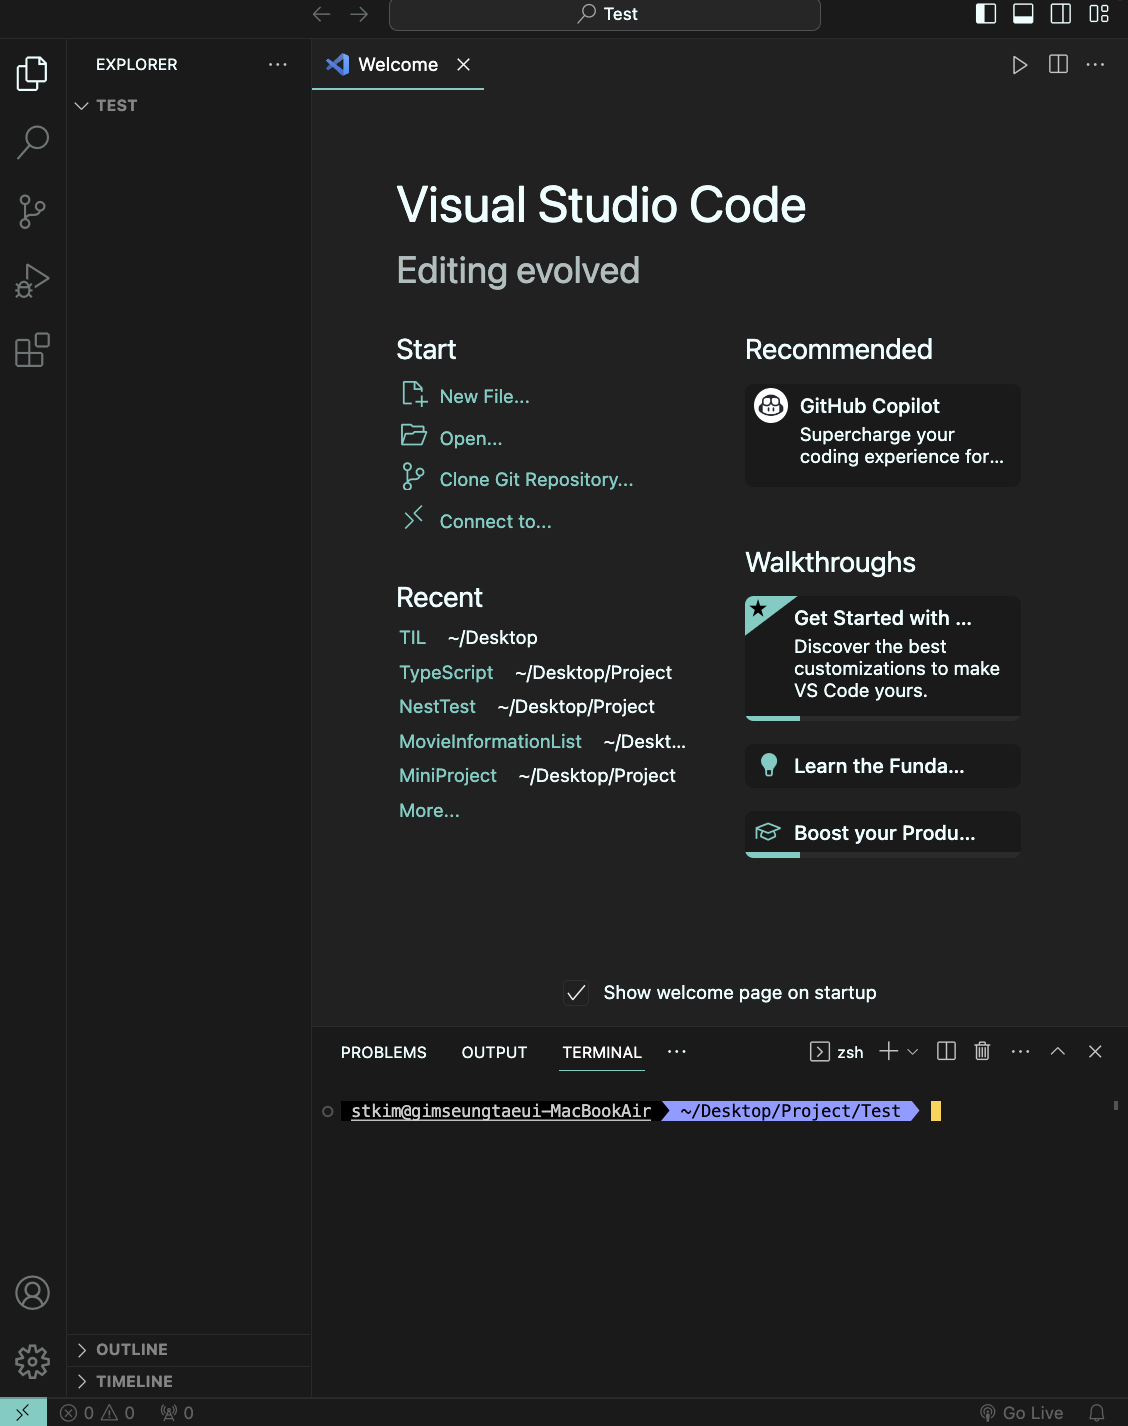
Task: Open recent NestTest project
Action: pos(437,706)
